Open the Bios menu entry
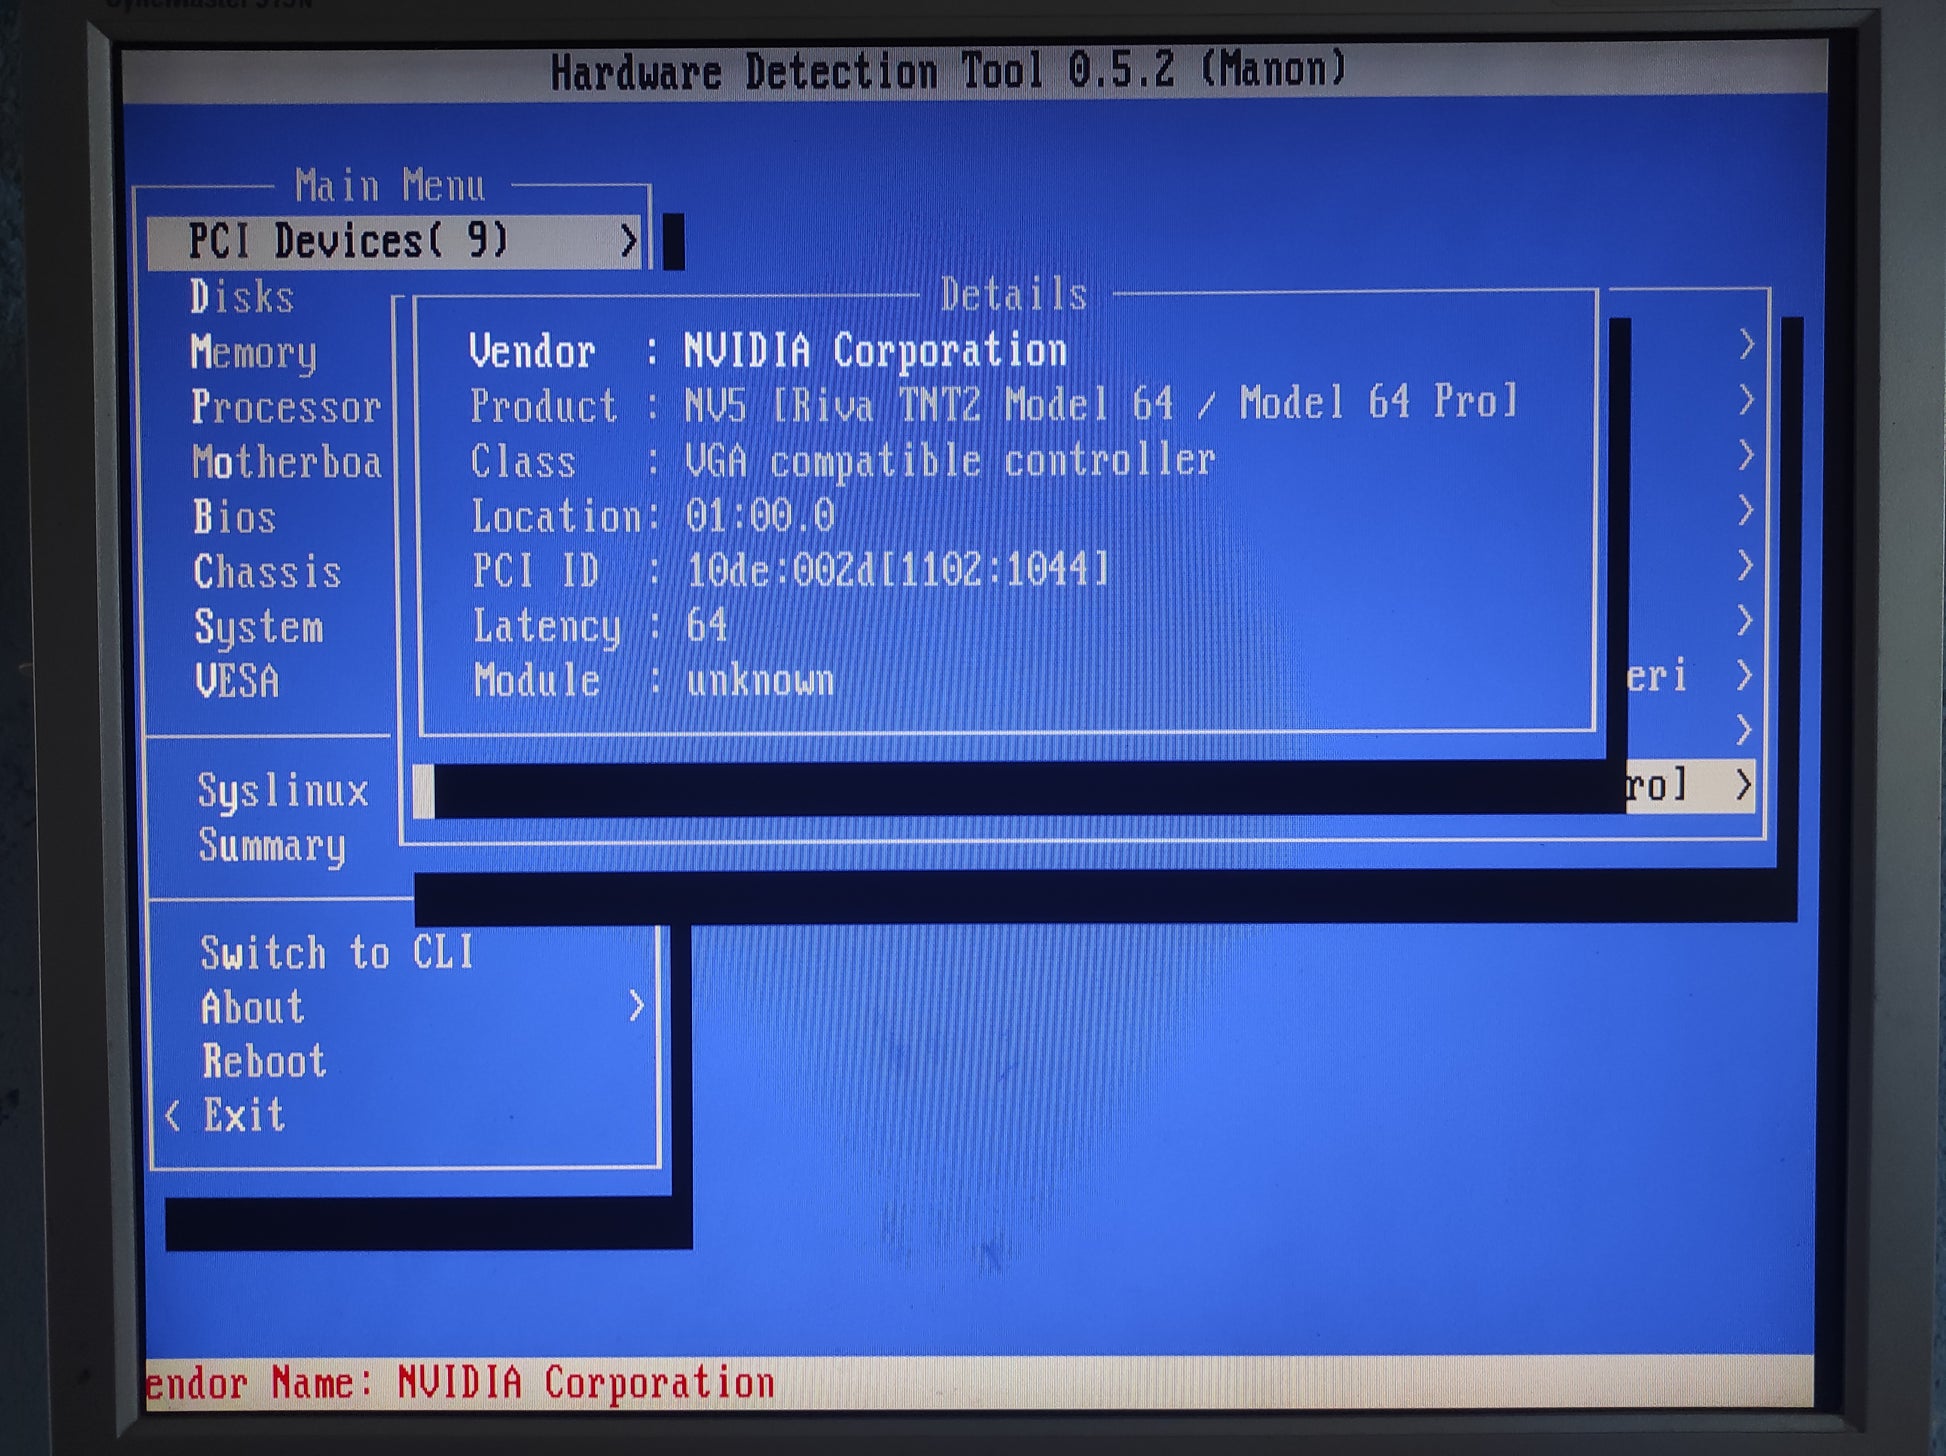 [234, 517]
